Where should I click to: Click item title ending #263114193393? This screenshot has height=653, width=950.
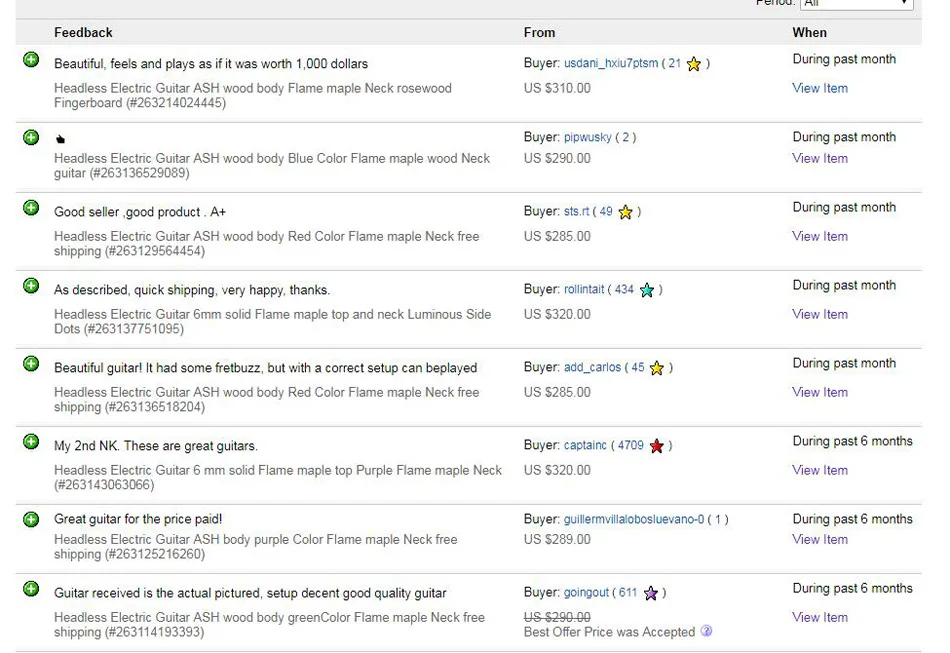[x=270, y=625]
